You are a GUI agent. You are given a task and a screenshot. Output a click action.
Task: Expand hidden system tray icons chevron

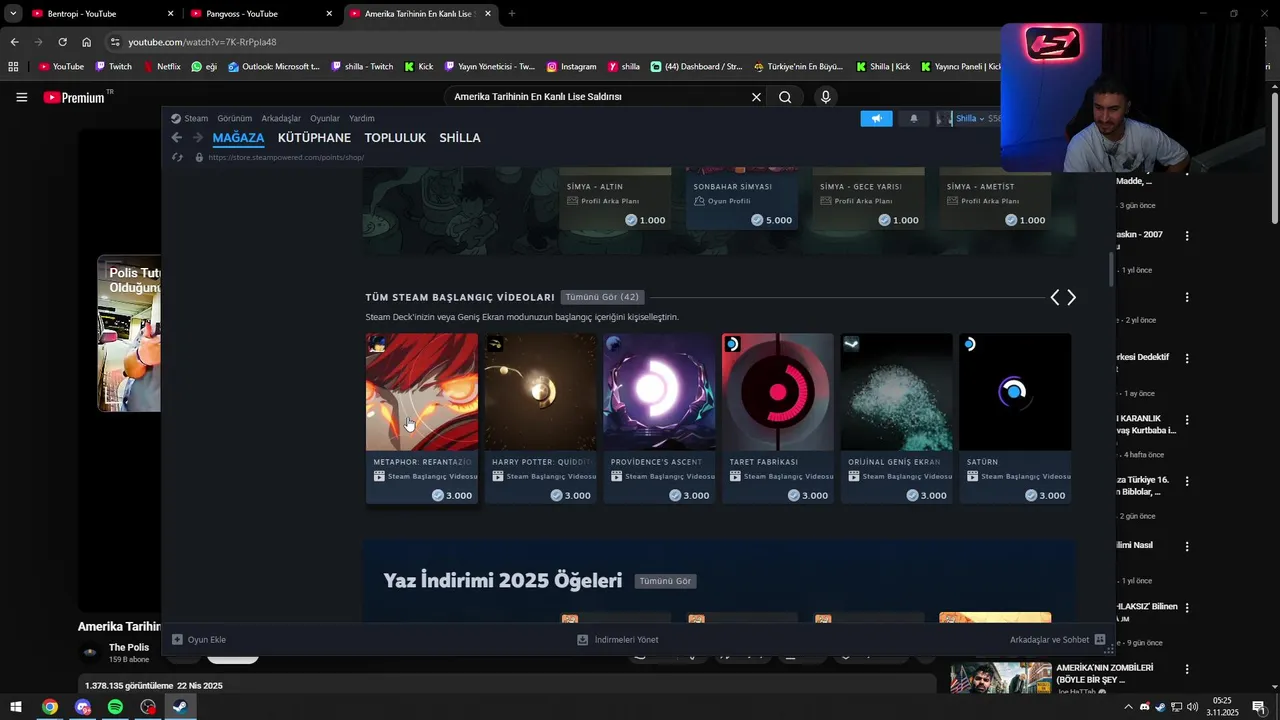coord(1129,707)
